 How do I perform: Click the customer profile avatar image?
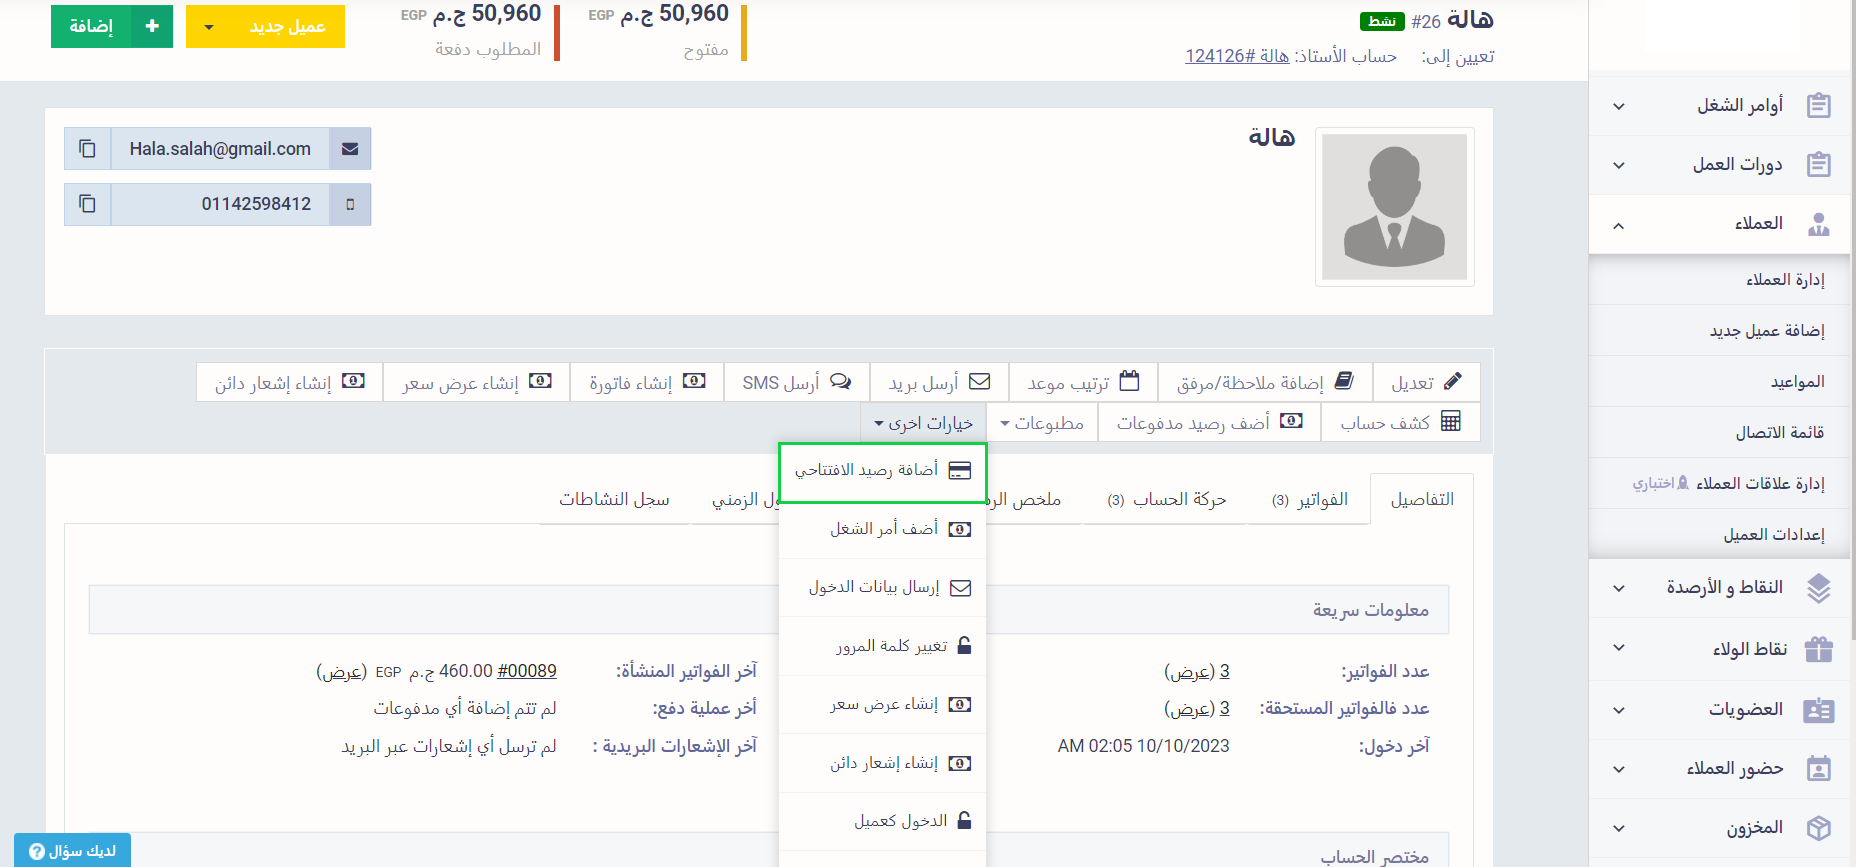1394,207
